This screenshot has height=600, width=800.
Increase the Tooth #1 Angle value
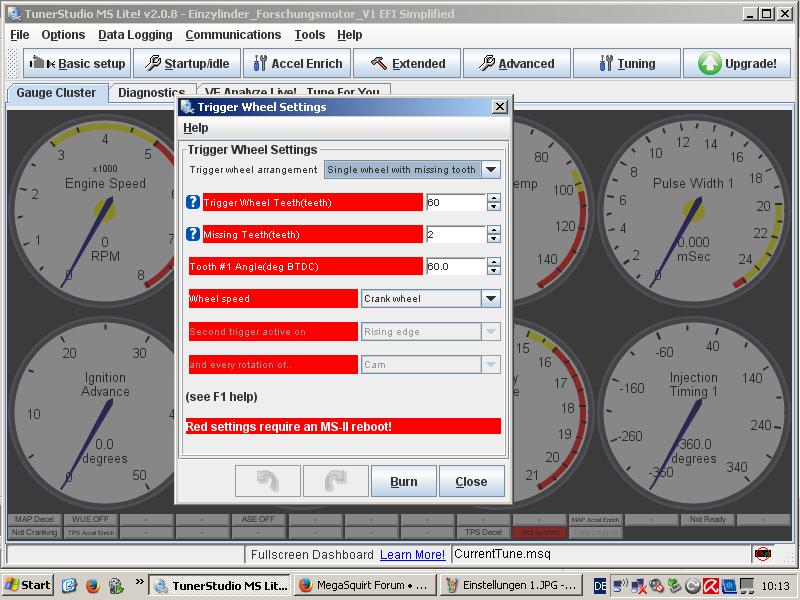point(494,262)
